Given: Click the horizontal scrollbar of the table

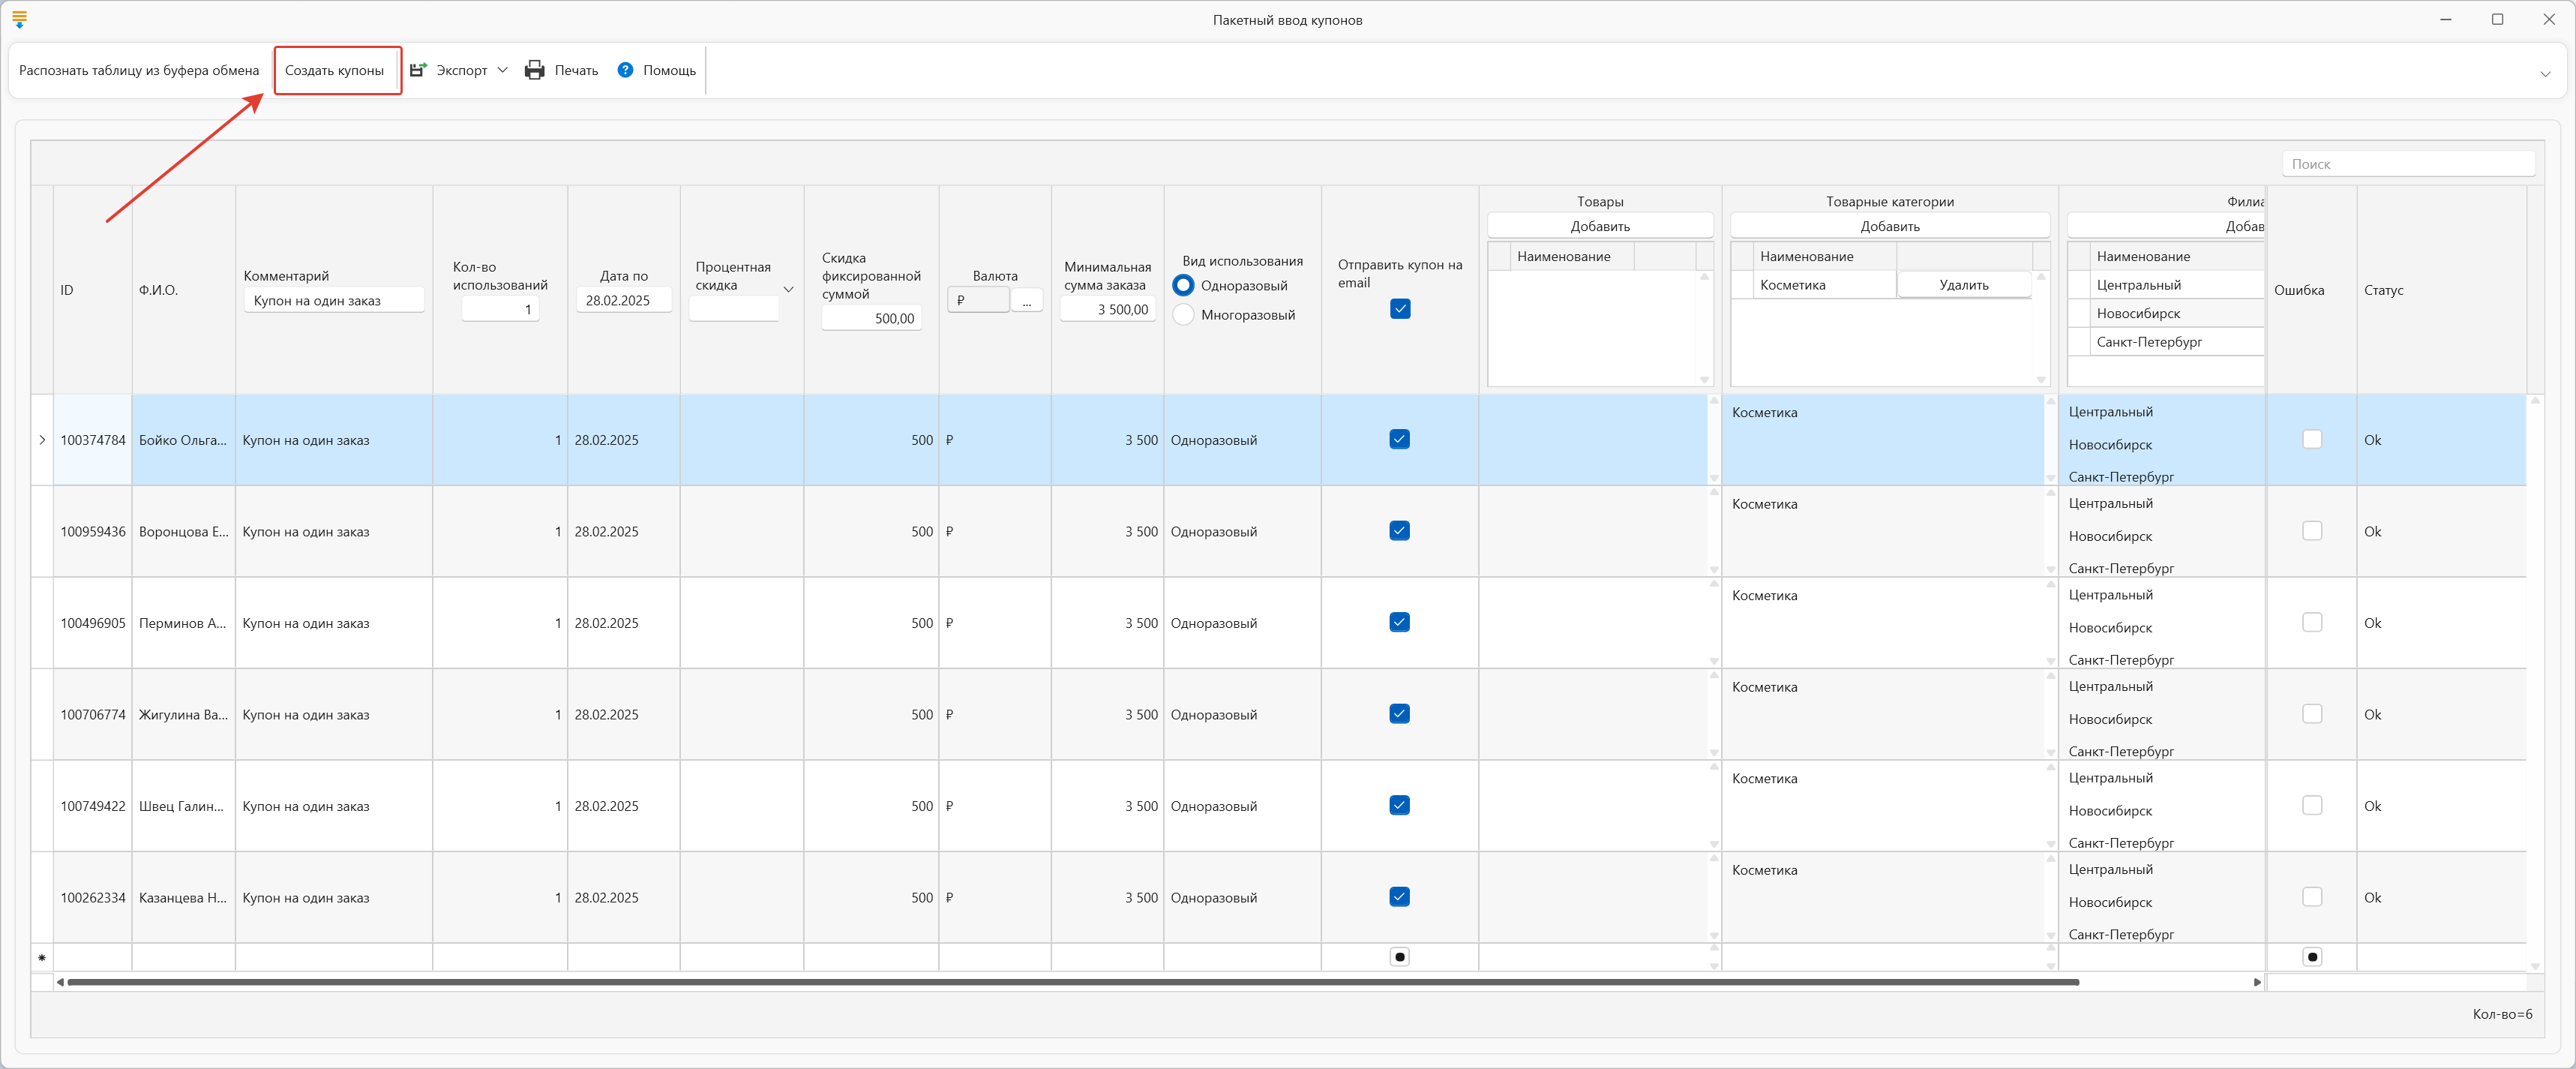Looking at the screenshot, I should pos(1073,982).
